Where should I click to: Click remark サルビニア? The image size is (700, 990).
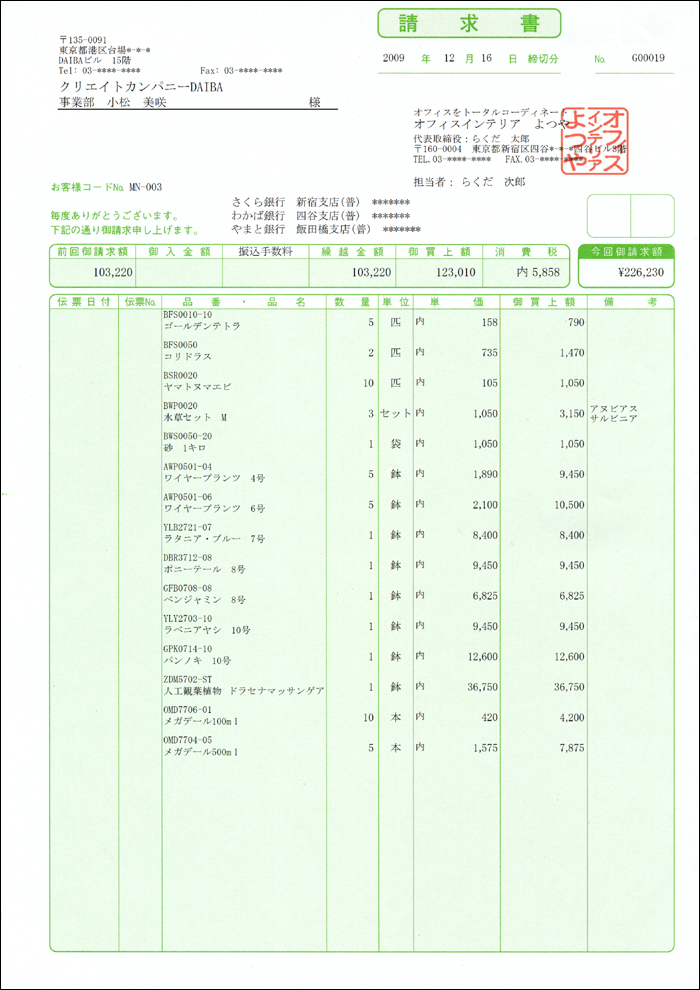(613, 417)
